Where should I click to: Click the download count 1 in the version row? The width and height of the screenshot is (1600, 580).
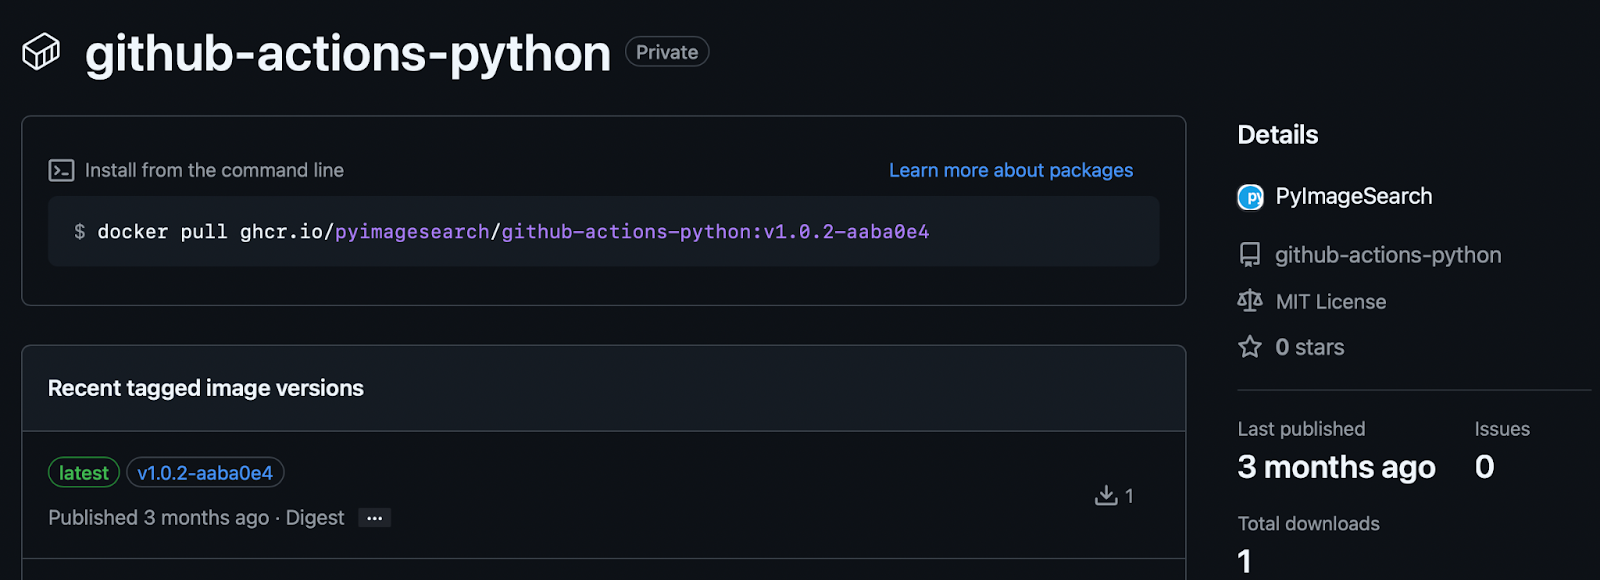click(x=1129, y=496)
